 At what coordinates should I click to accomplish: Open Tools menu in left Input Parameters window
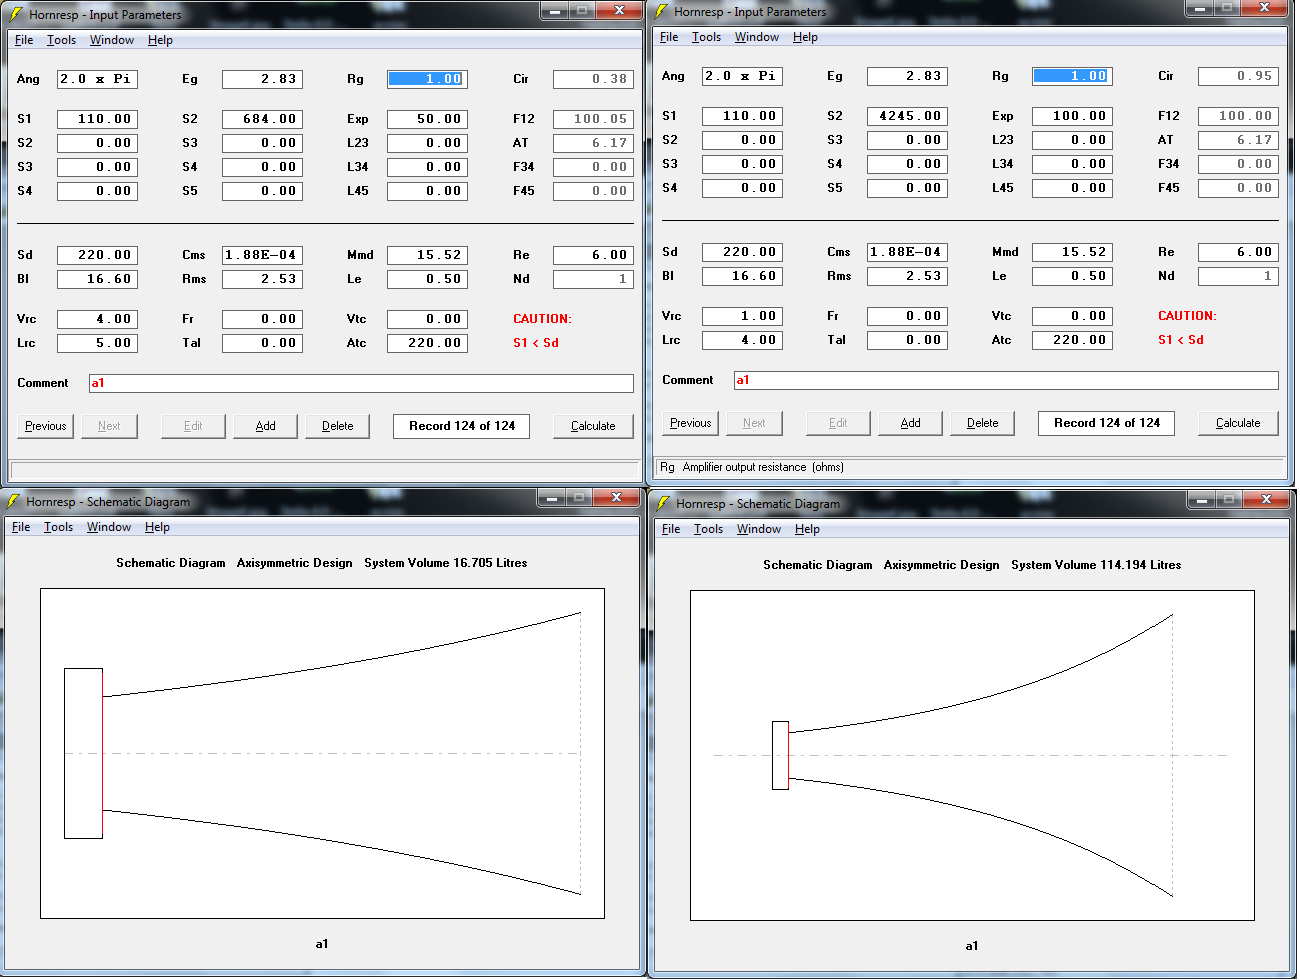[61, 40]
